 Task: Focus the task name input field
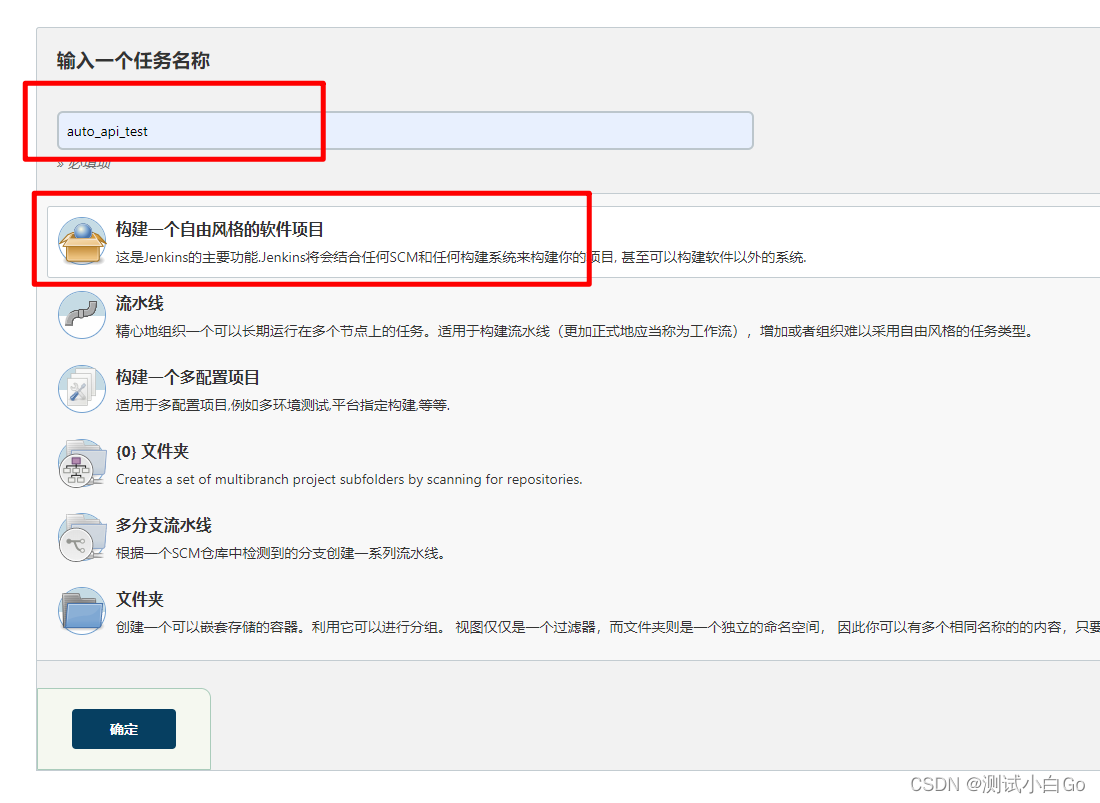point(405,130)
